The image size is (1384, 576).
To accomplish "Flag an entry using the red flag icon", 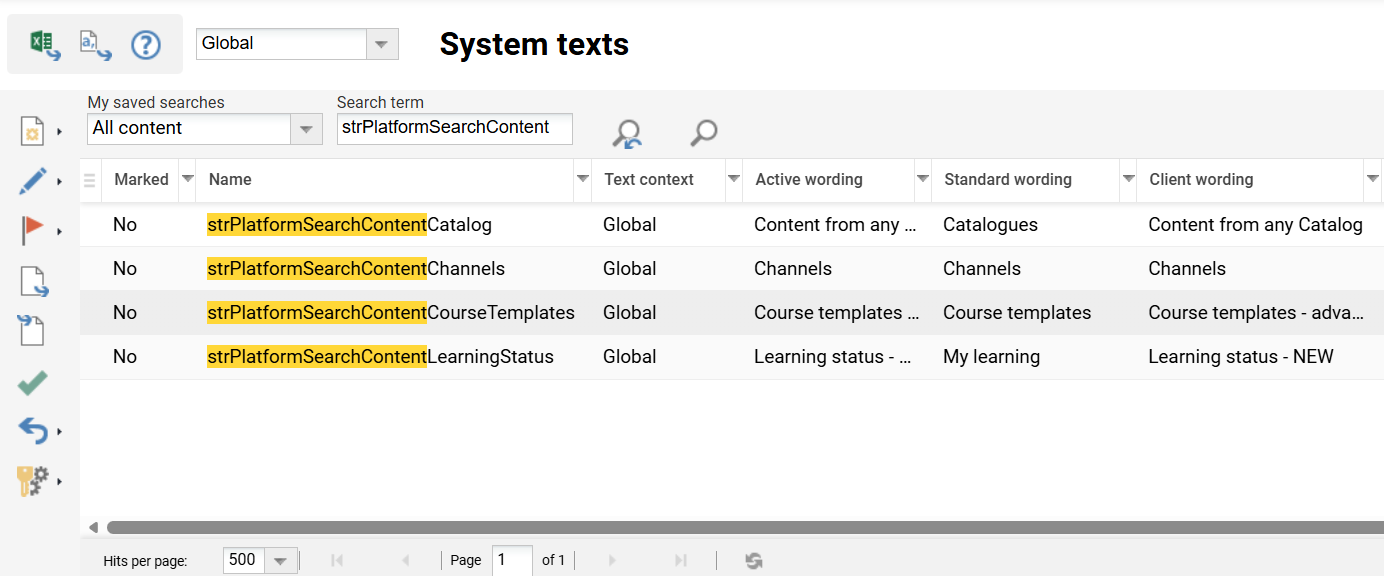I will pyautogui.click(x=31, y=230).
